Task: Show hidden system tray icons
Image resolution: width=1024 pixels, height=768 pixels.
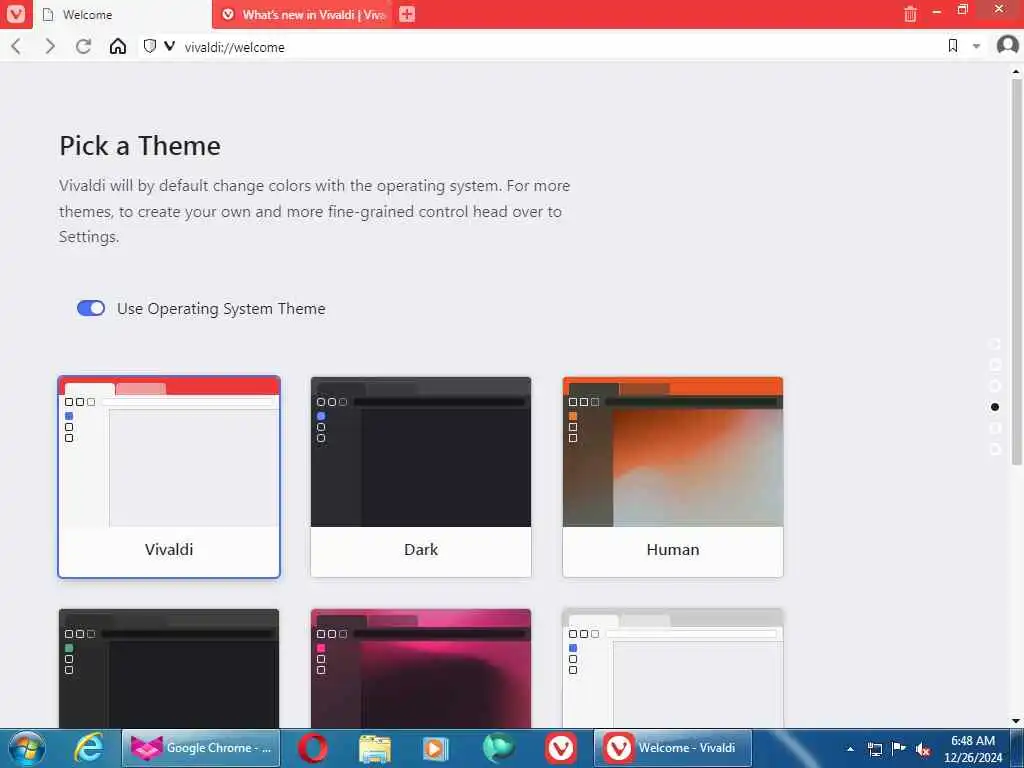Action: (x=850, y=749)
